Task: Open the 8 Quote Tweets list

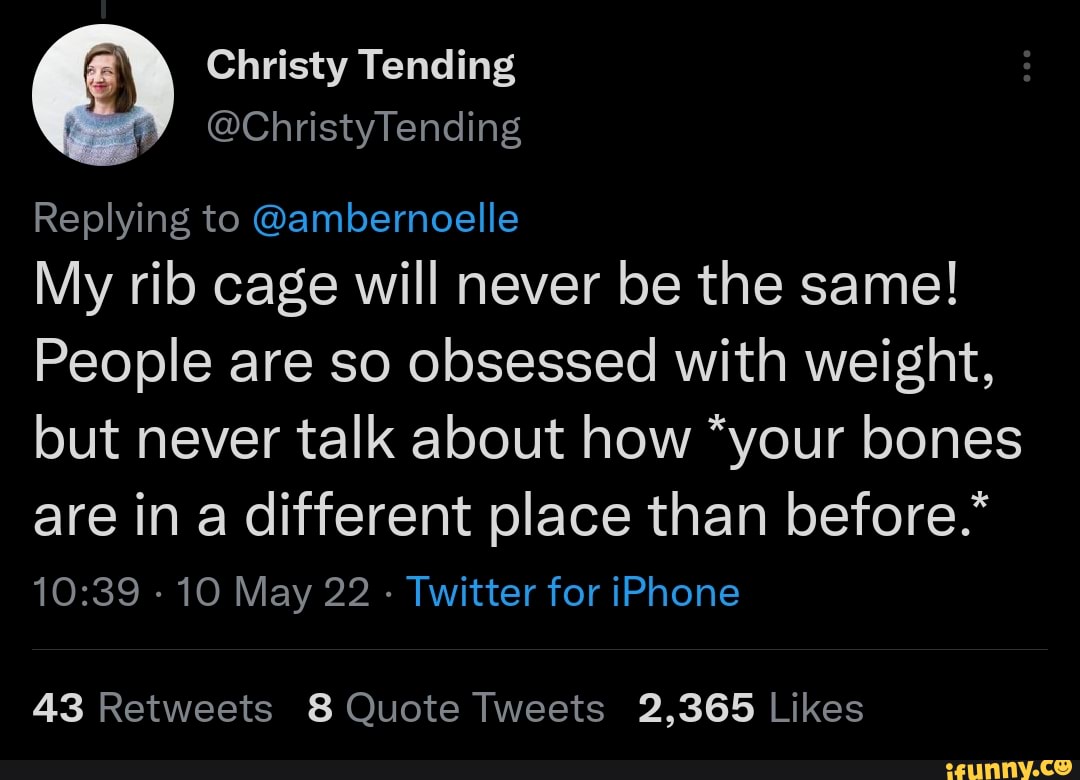Action: 456,708
